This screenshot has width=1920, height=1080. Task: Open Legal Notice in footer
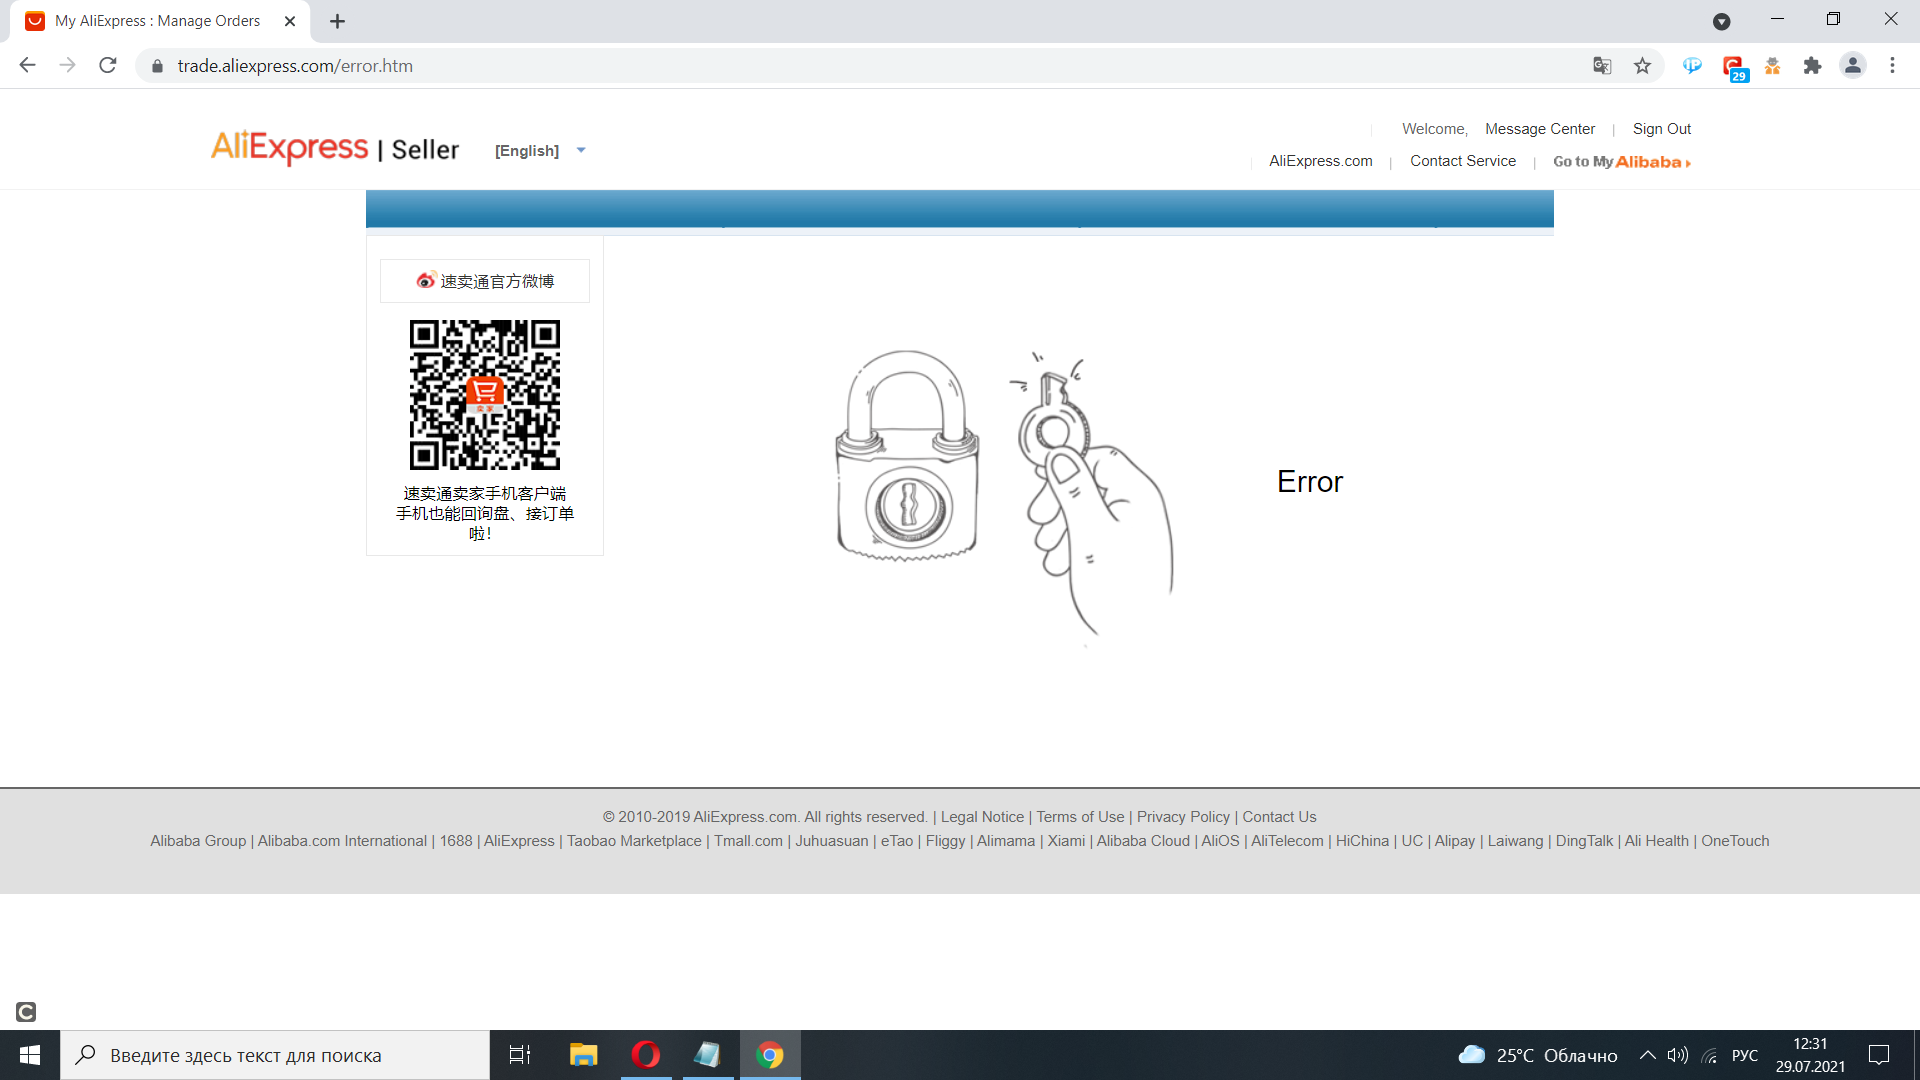coord(982,817)
